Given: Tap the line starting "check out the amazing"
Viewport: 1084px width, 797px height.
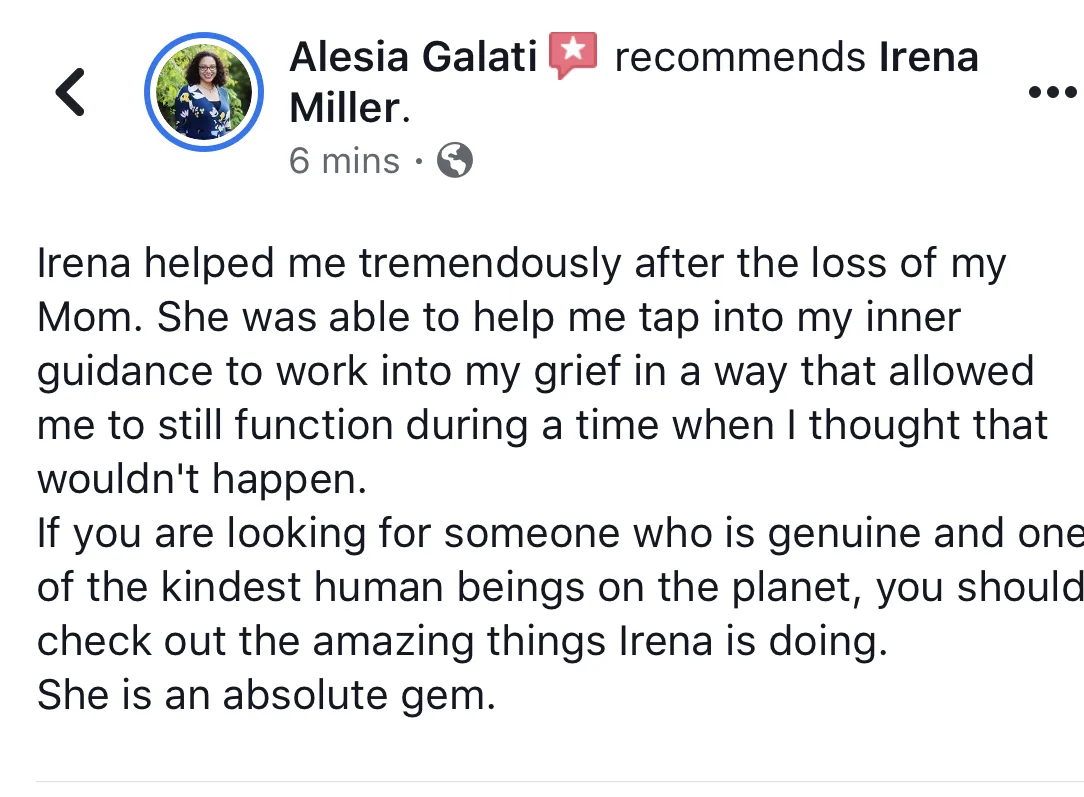Looking at the screenshot, I should pyautogui.click(x=462, y=641).
